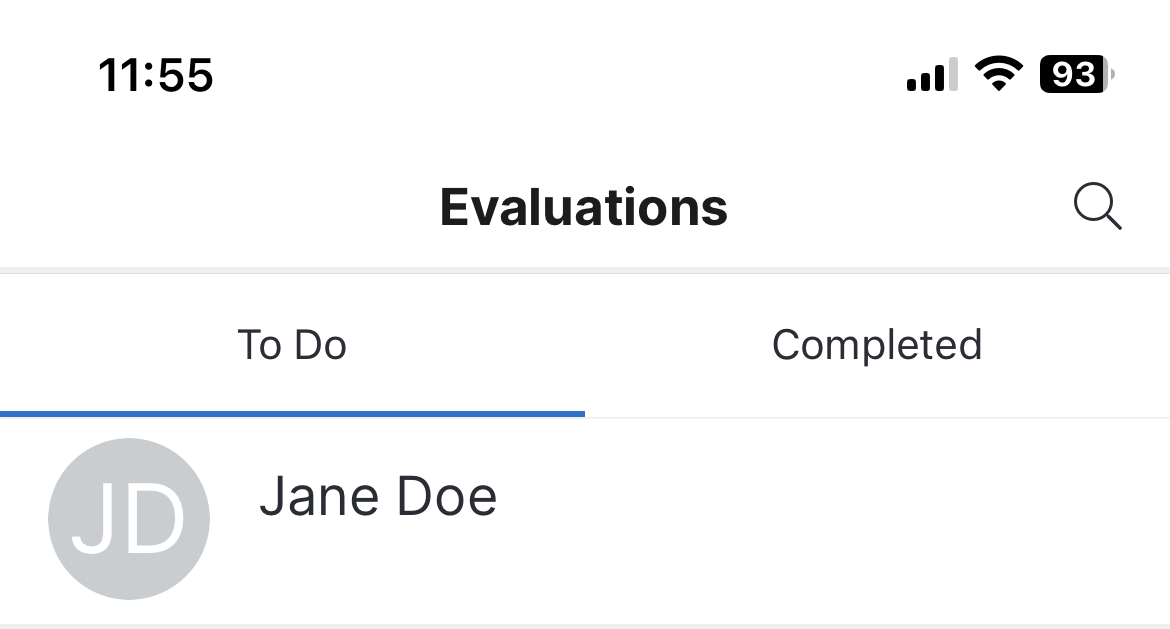Show pending To Do evaluations
Screen dimensions: 1170x629
[x=292, y=345]
